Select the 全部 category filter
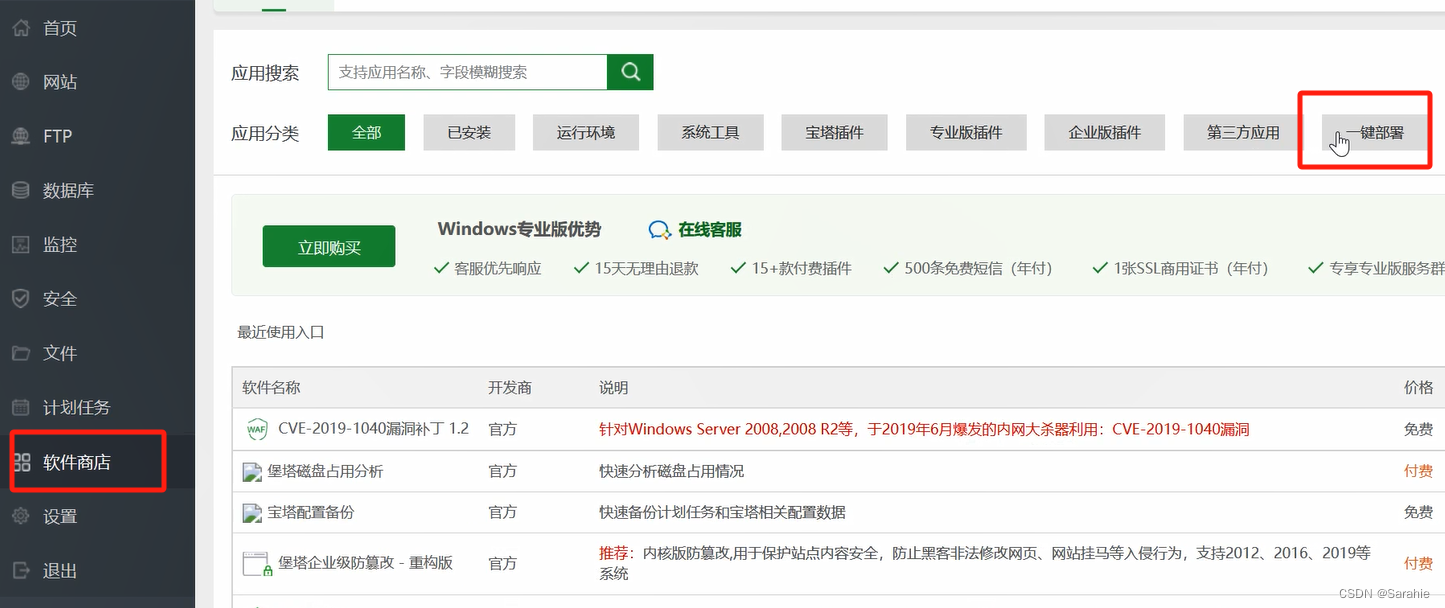 pos(366,132)
